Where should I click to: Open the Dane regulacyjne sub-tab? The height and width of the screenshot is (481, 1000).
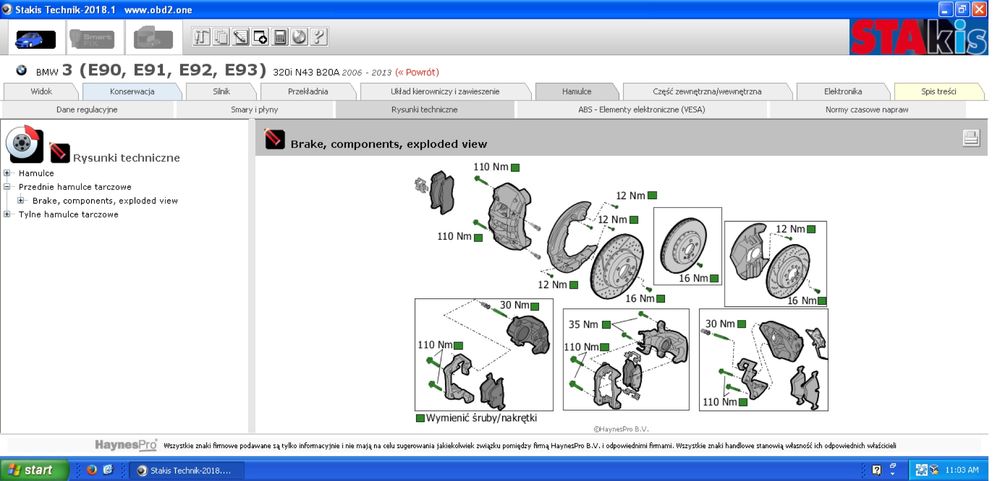pyautogui.click(x=87, y=109)
